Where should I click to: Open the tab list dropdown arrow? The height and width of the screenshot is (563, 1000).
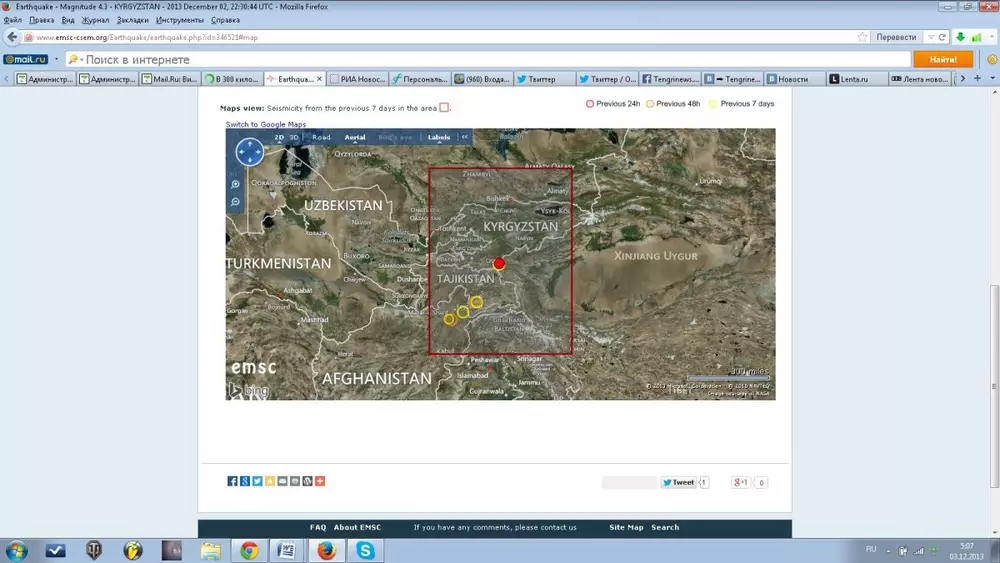point(990,78)
